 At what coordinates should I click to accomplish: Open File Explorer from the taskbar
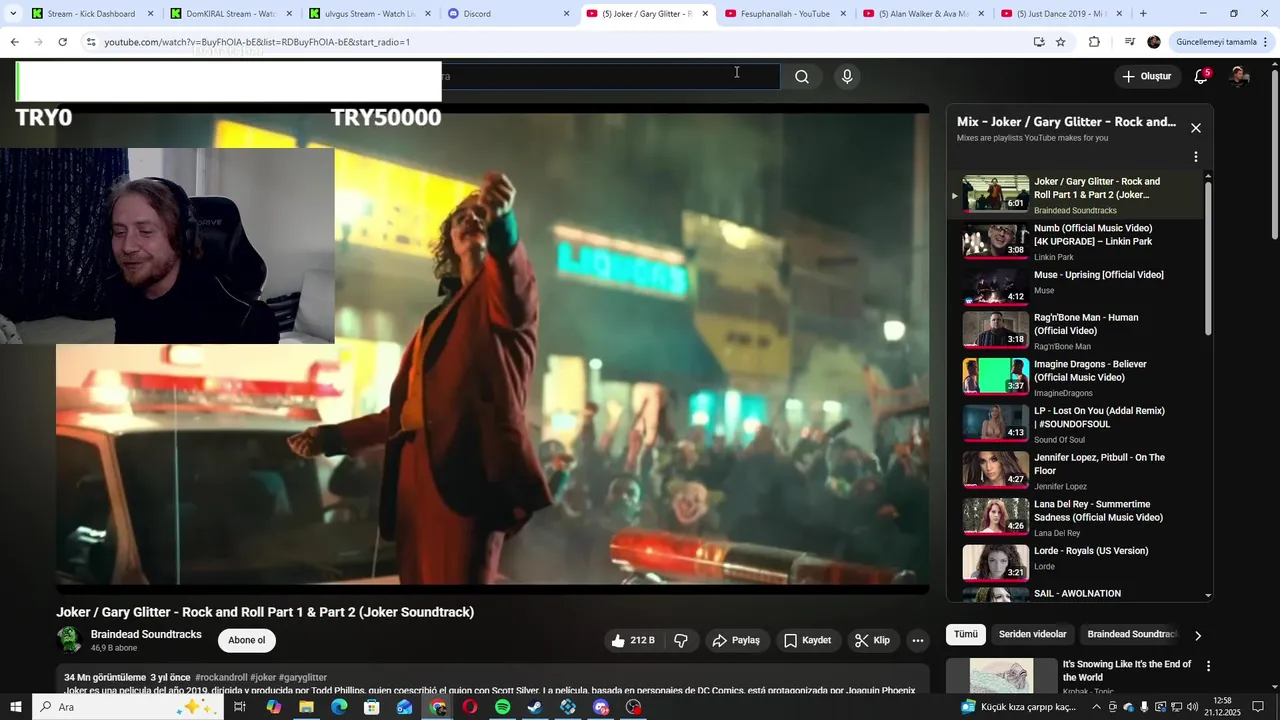(x=306, y=707)
